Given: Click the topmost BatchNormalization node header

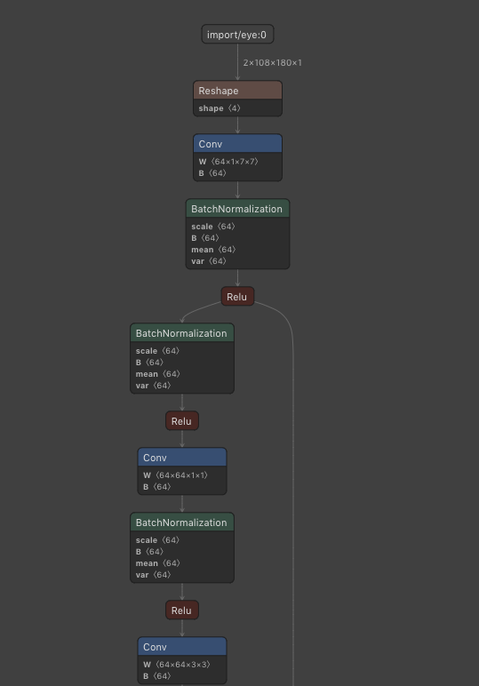Looking at the screenshot, I should tap(238, 208).
